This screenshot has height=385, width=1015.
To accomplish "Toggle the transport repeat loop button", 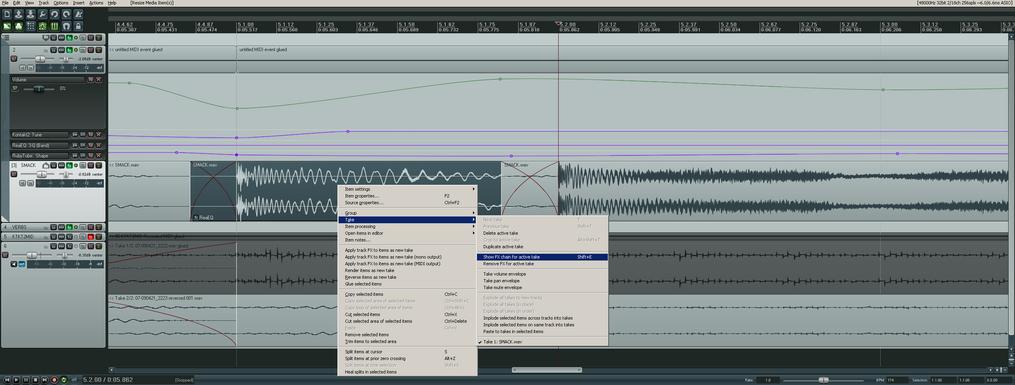I will coord(63,380).
